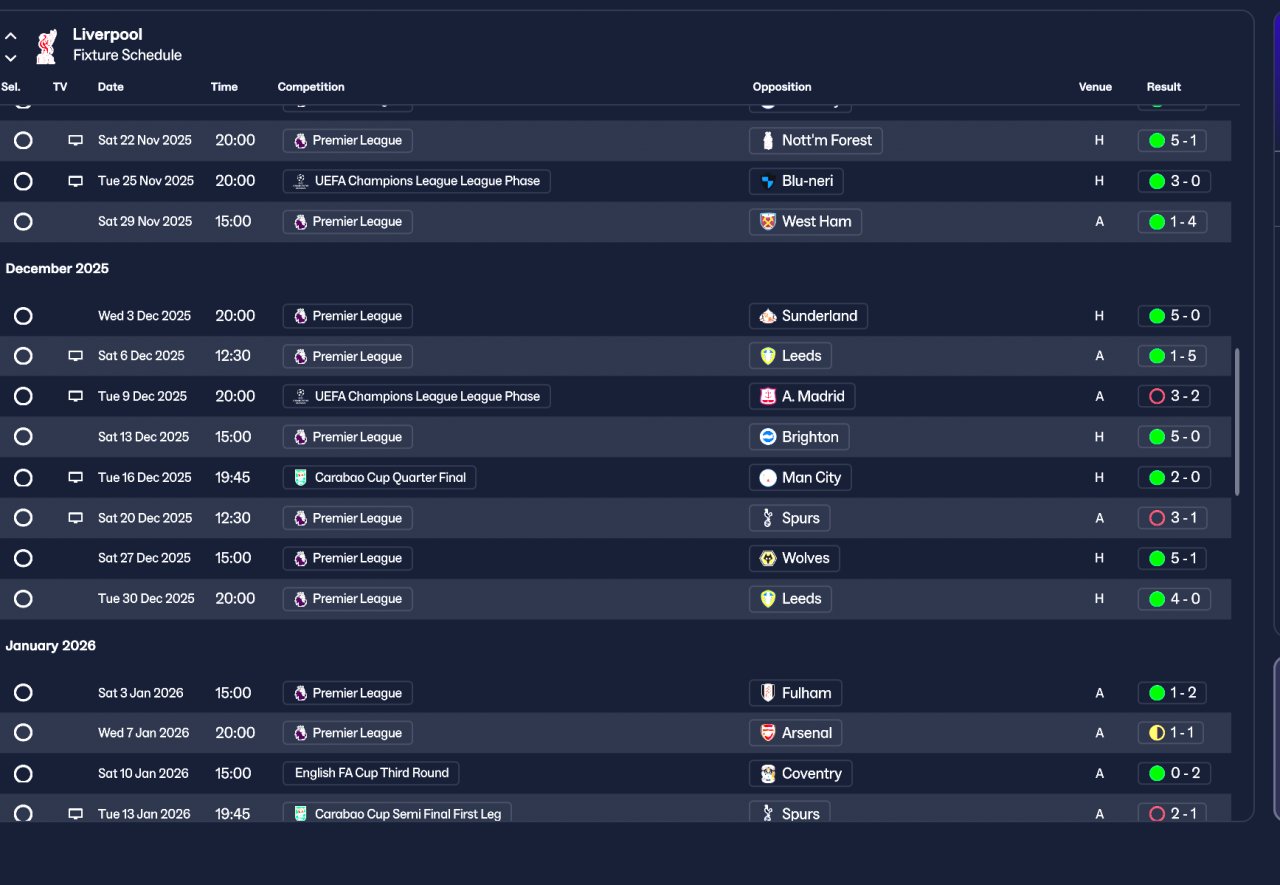Open UEFA Champions League League Phase on Tue 9 Dec
Viewport: 1280px width, 885px height.
417,397
